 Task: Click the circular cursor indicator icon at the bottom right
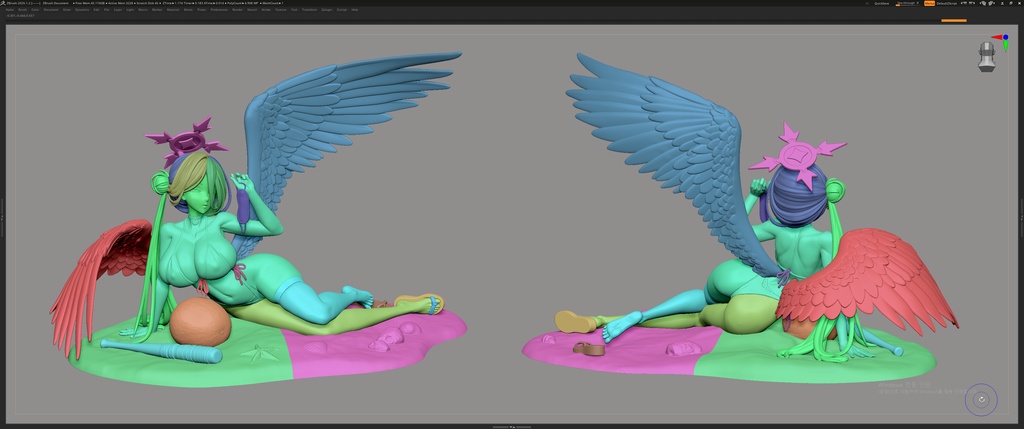[x=981, y=399]
